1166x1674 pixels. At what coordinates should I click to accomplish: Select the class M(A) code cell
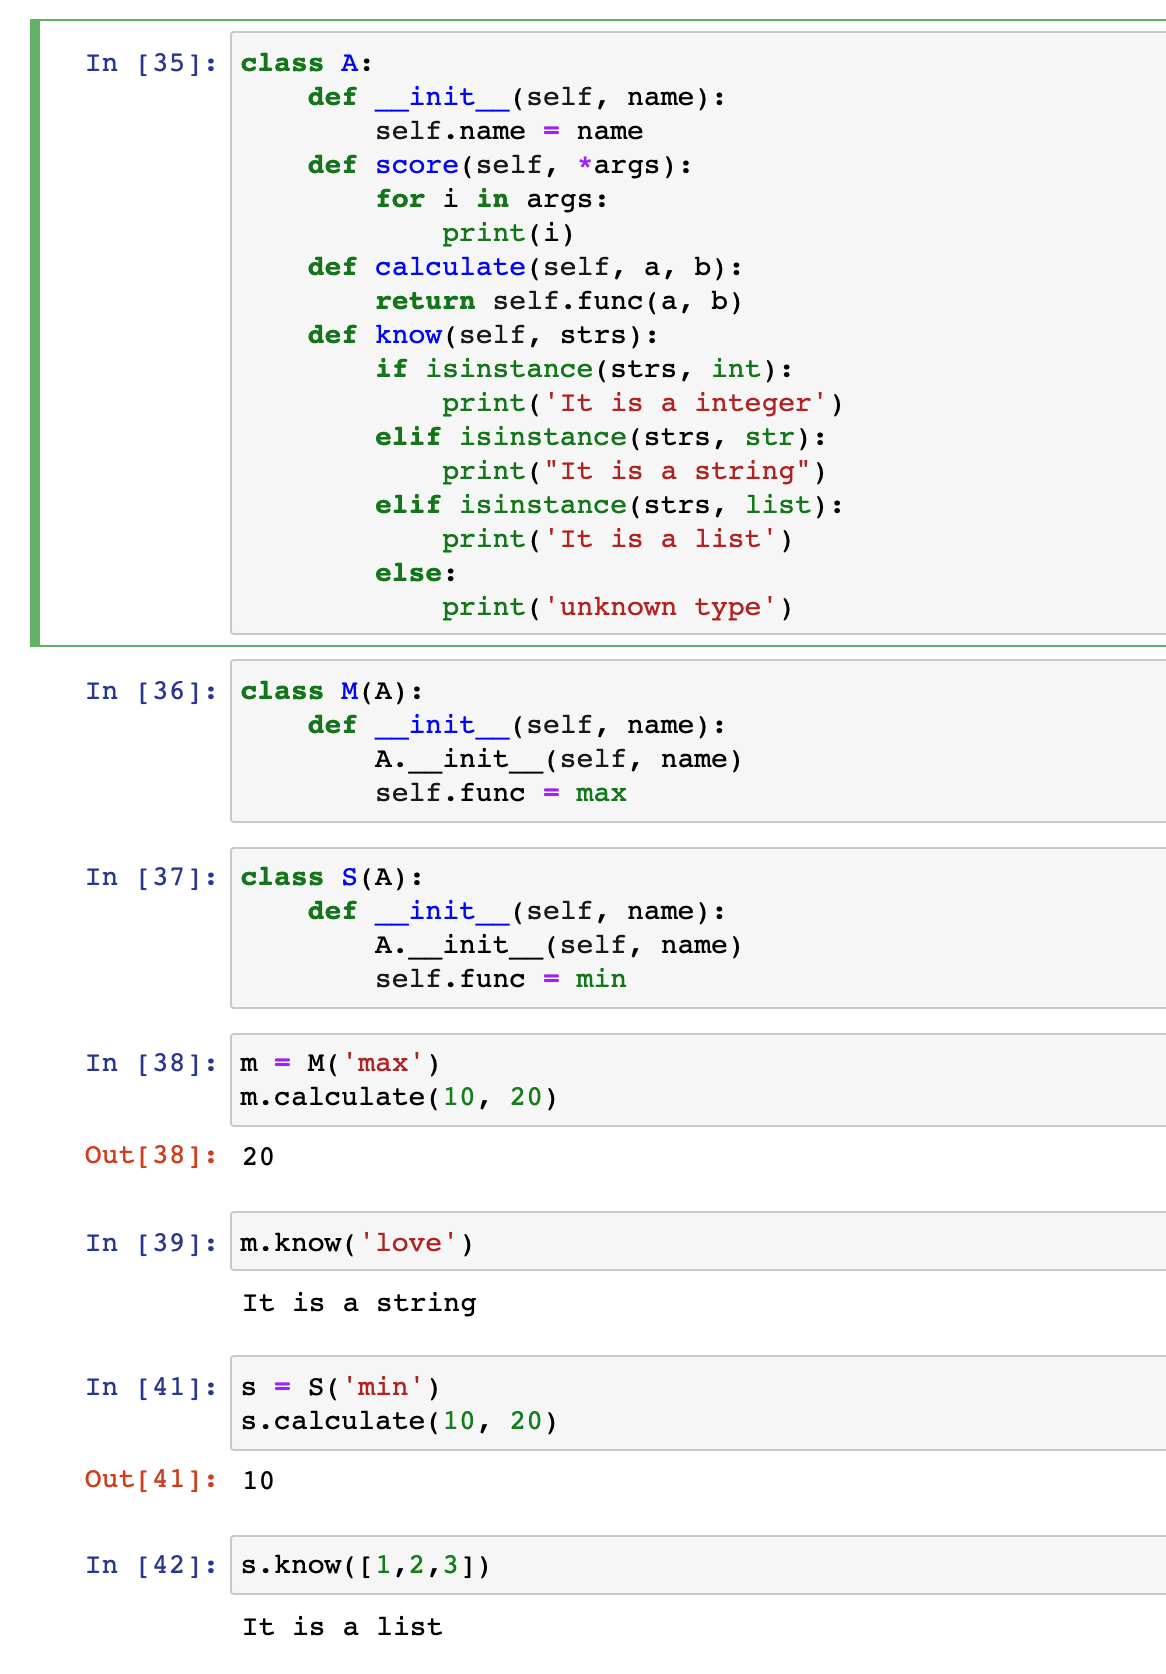tap(698, 741)
